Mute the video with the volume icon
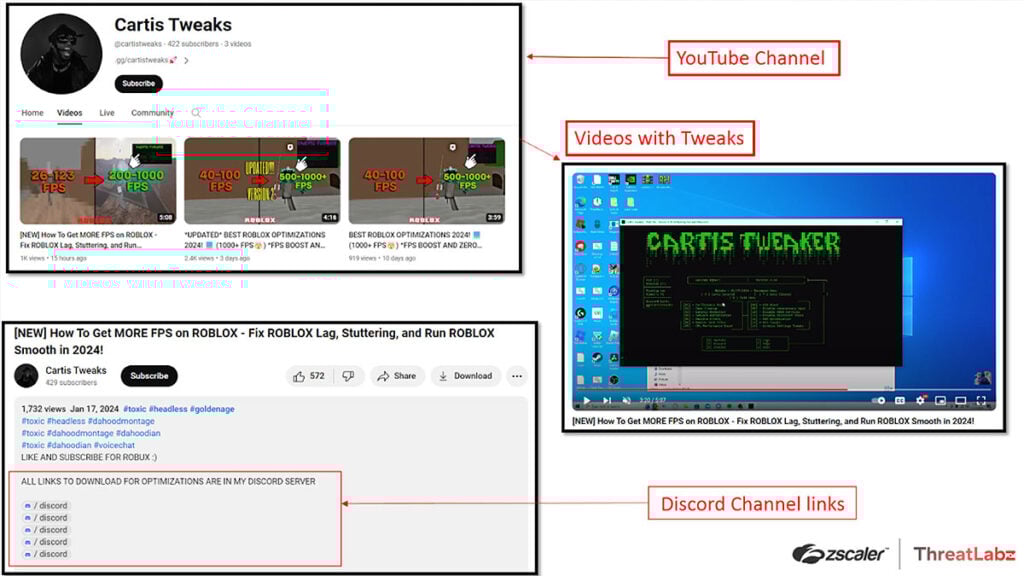This screenshot has width=1024, height=576. (x=626, y=398)
